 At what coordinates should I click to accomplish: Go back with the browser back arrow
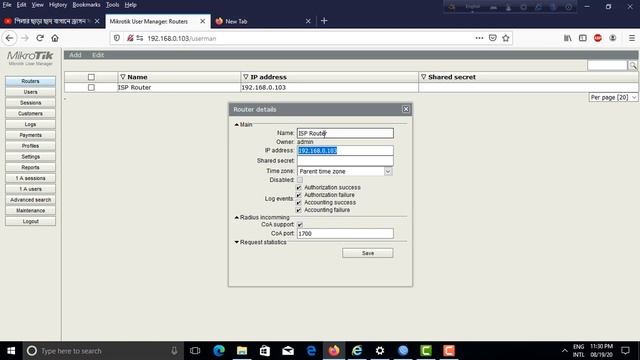(x=10, y=38)
